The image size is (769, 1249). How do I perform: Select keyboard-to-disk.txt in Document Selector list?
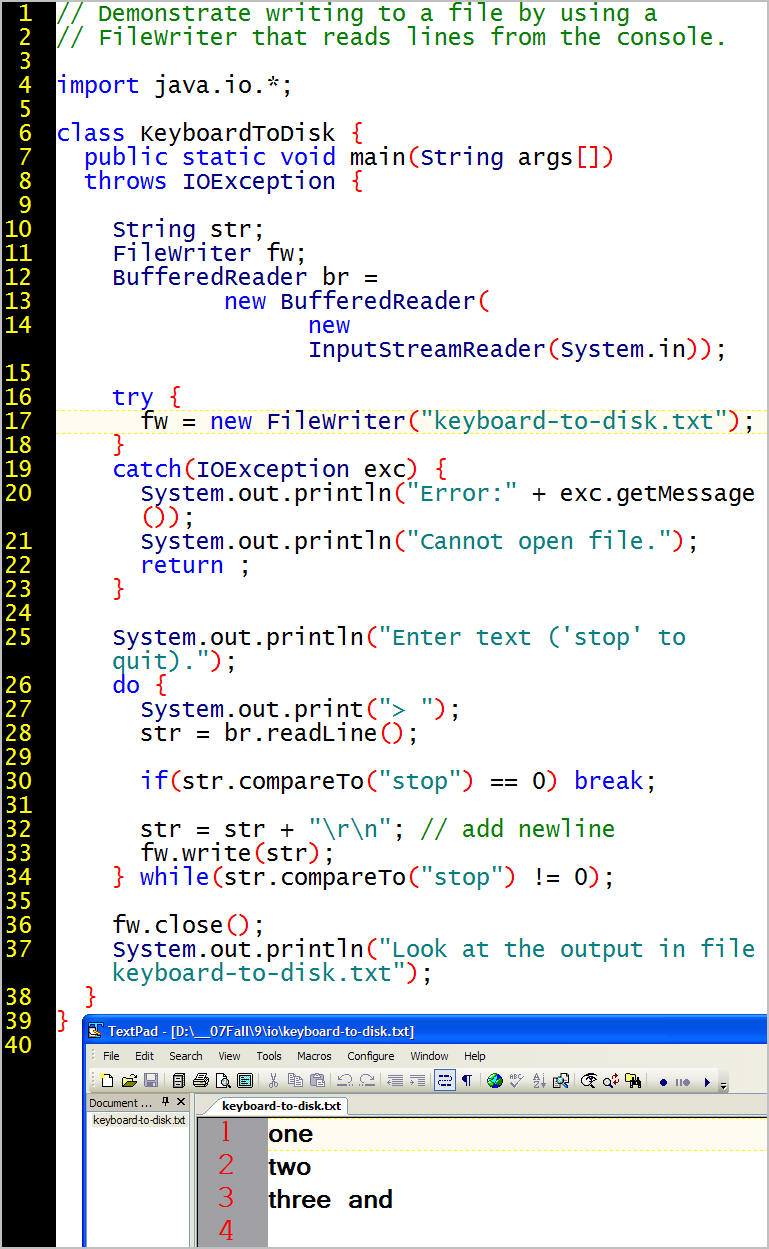(x=139, y=1120)
